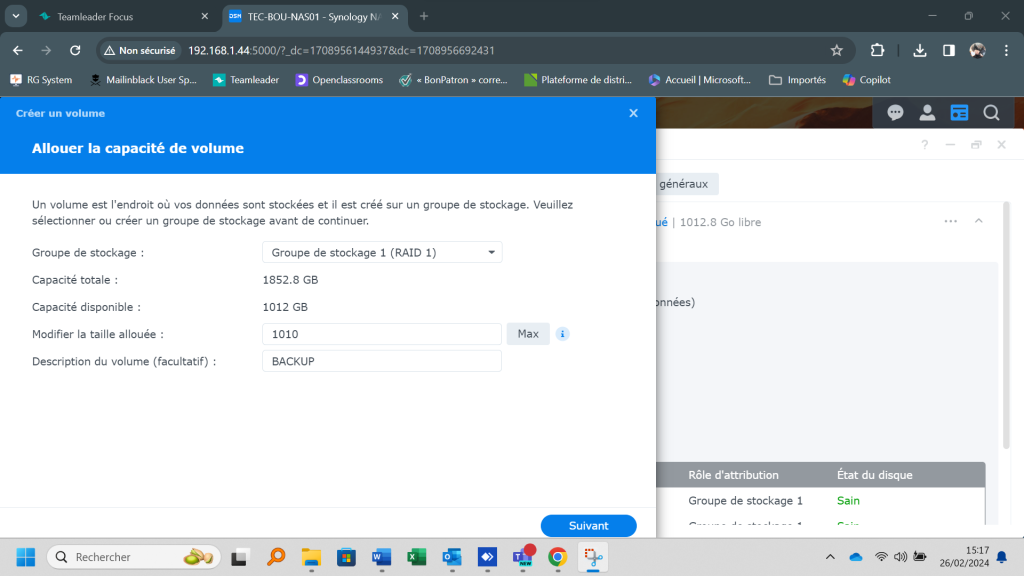The height and width of the screenshot is (576, 1024).
Task: Open help question mark in Storage Manager
Action: (x=924, y=145)
